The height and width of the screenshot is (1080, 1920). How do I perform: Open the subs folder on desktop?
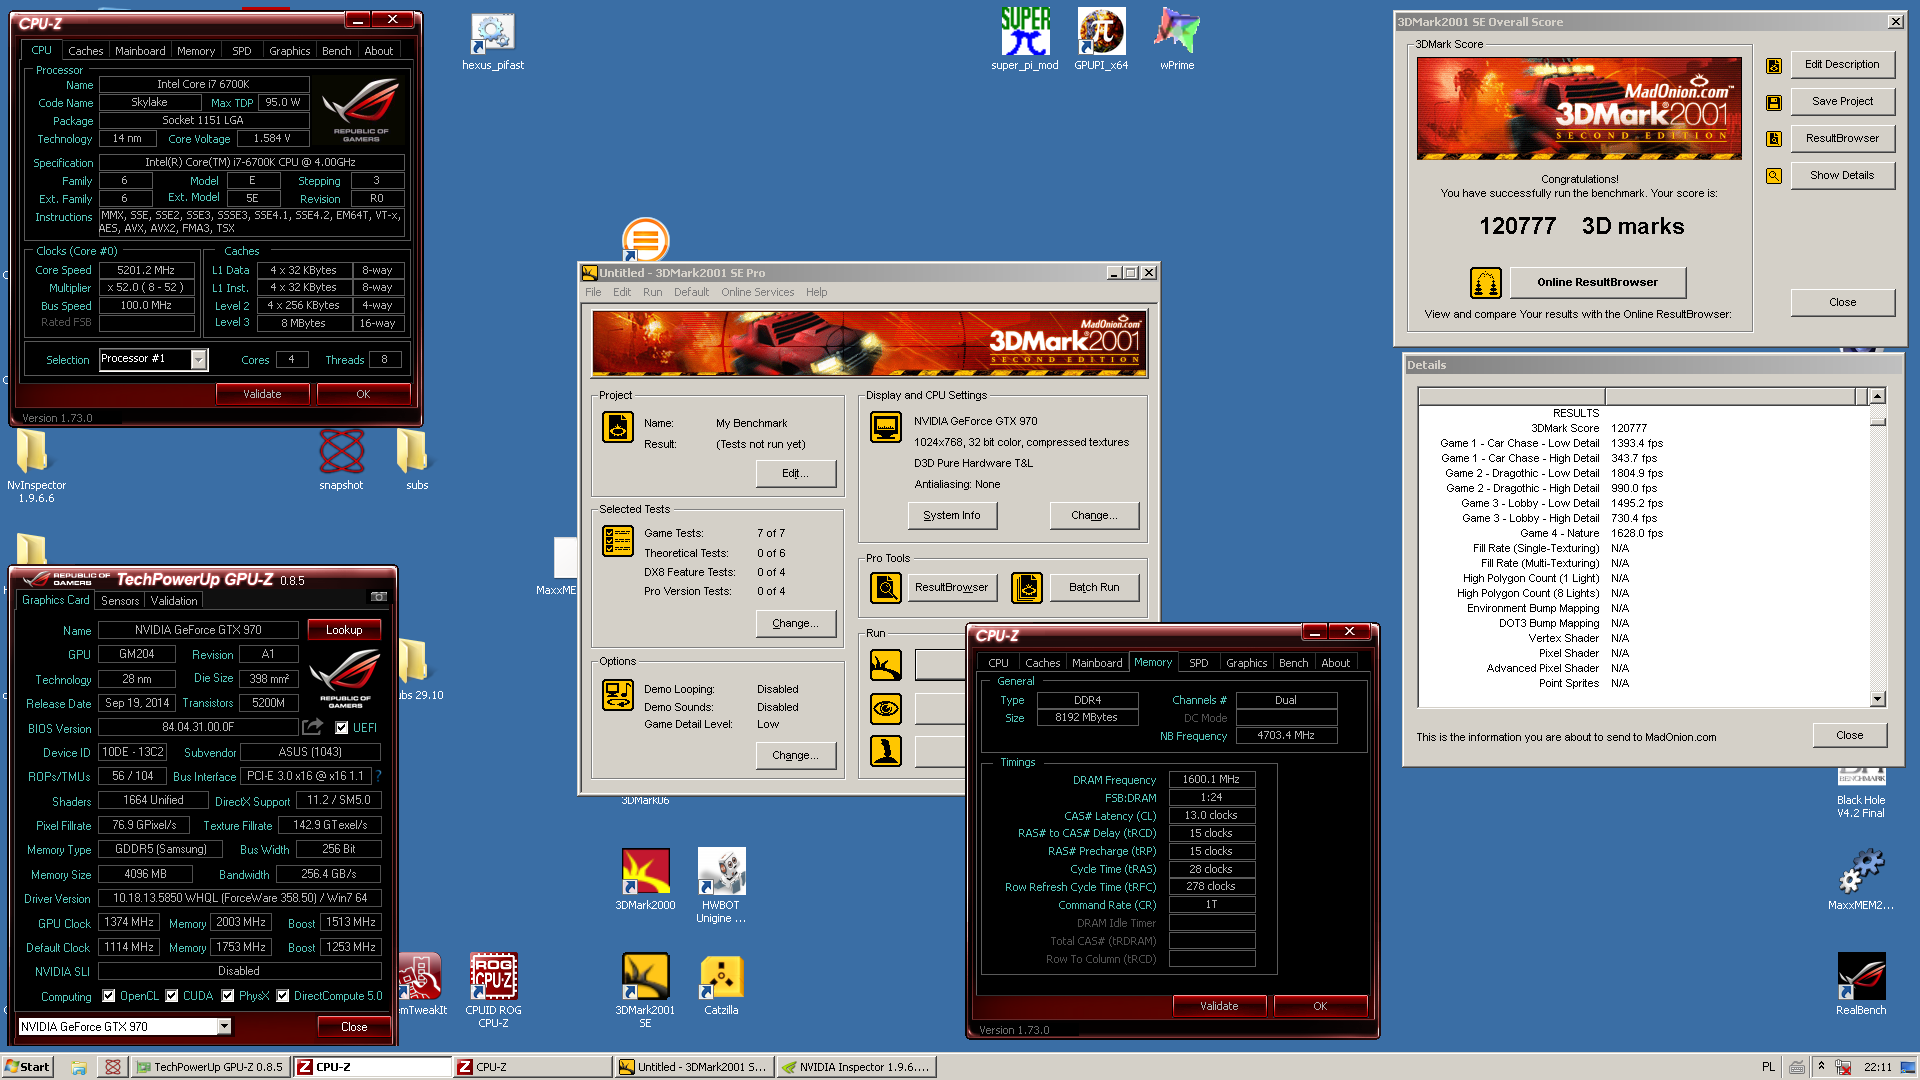click(416, 460)
